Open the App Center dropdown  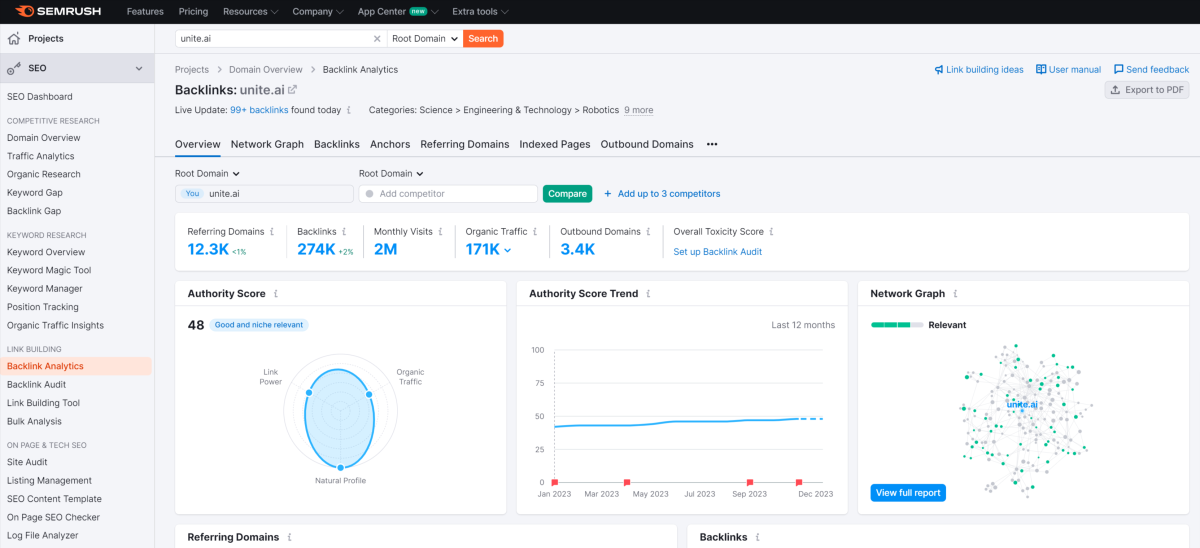click(x=399, y=11)
